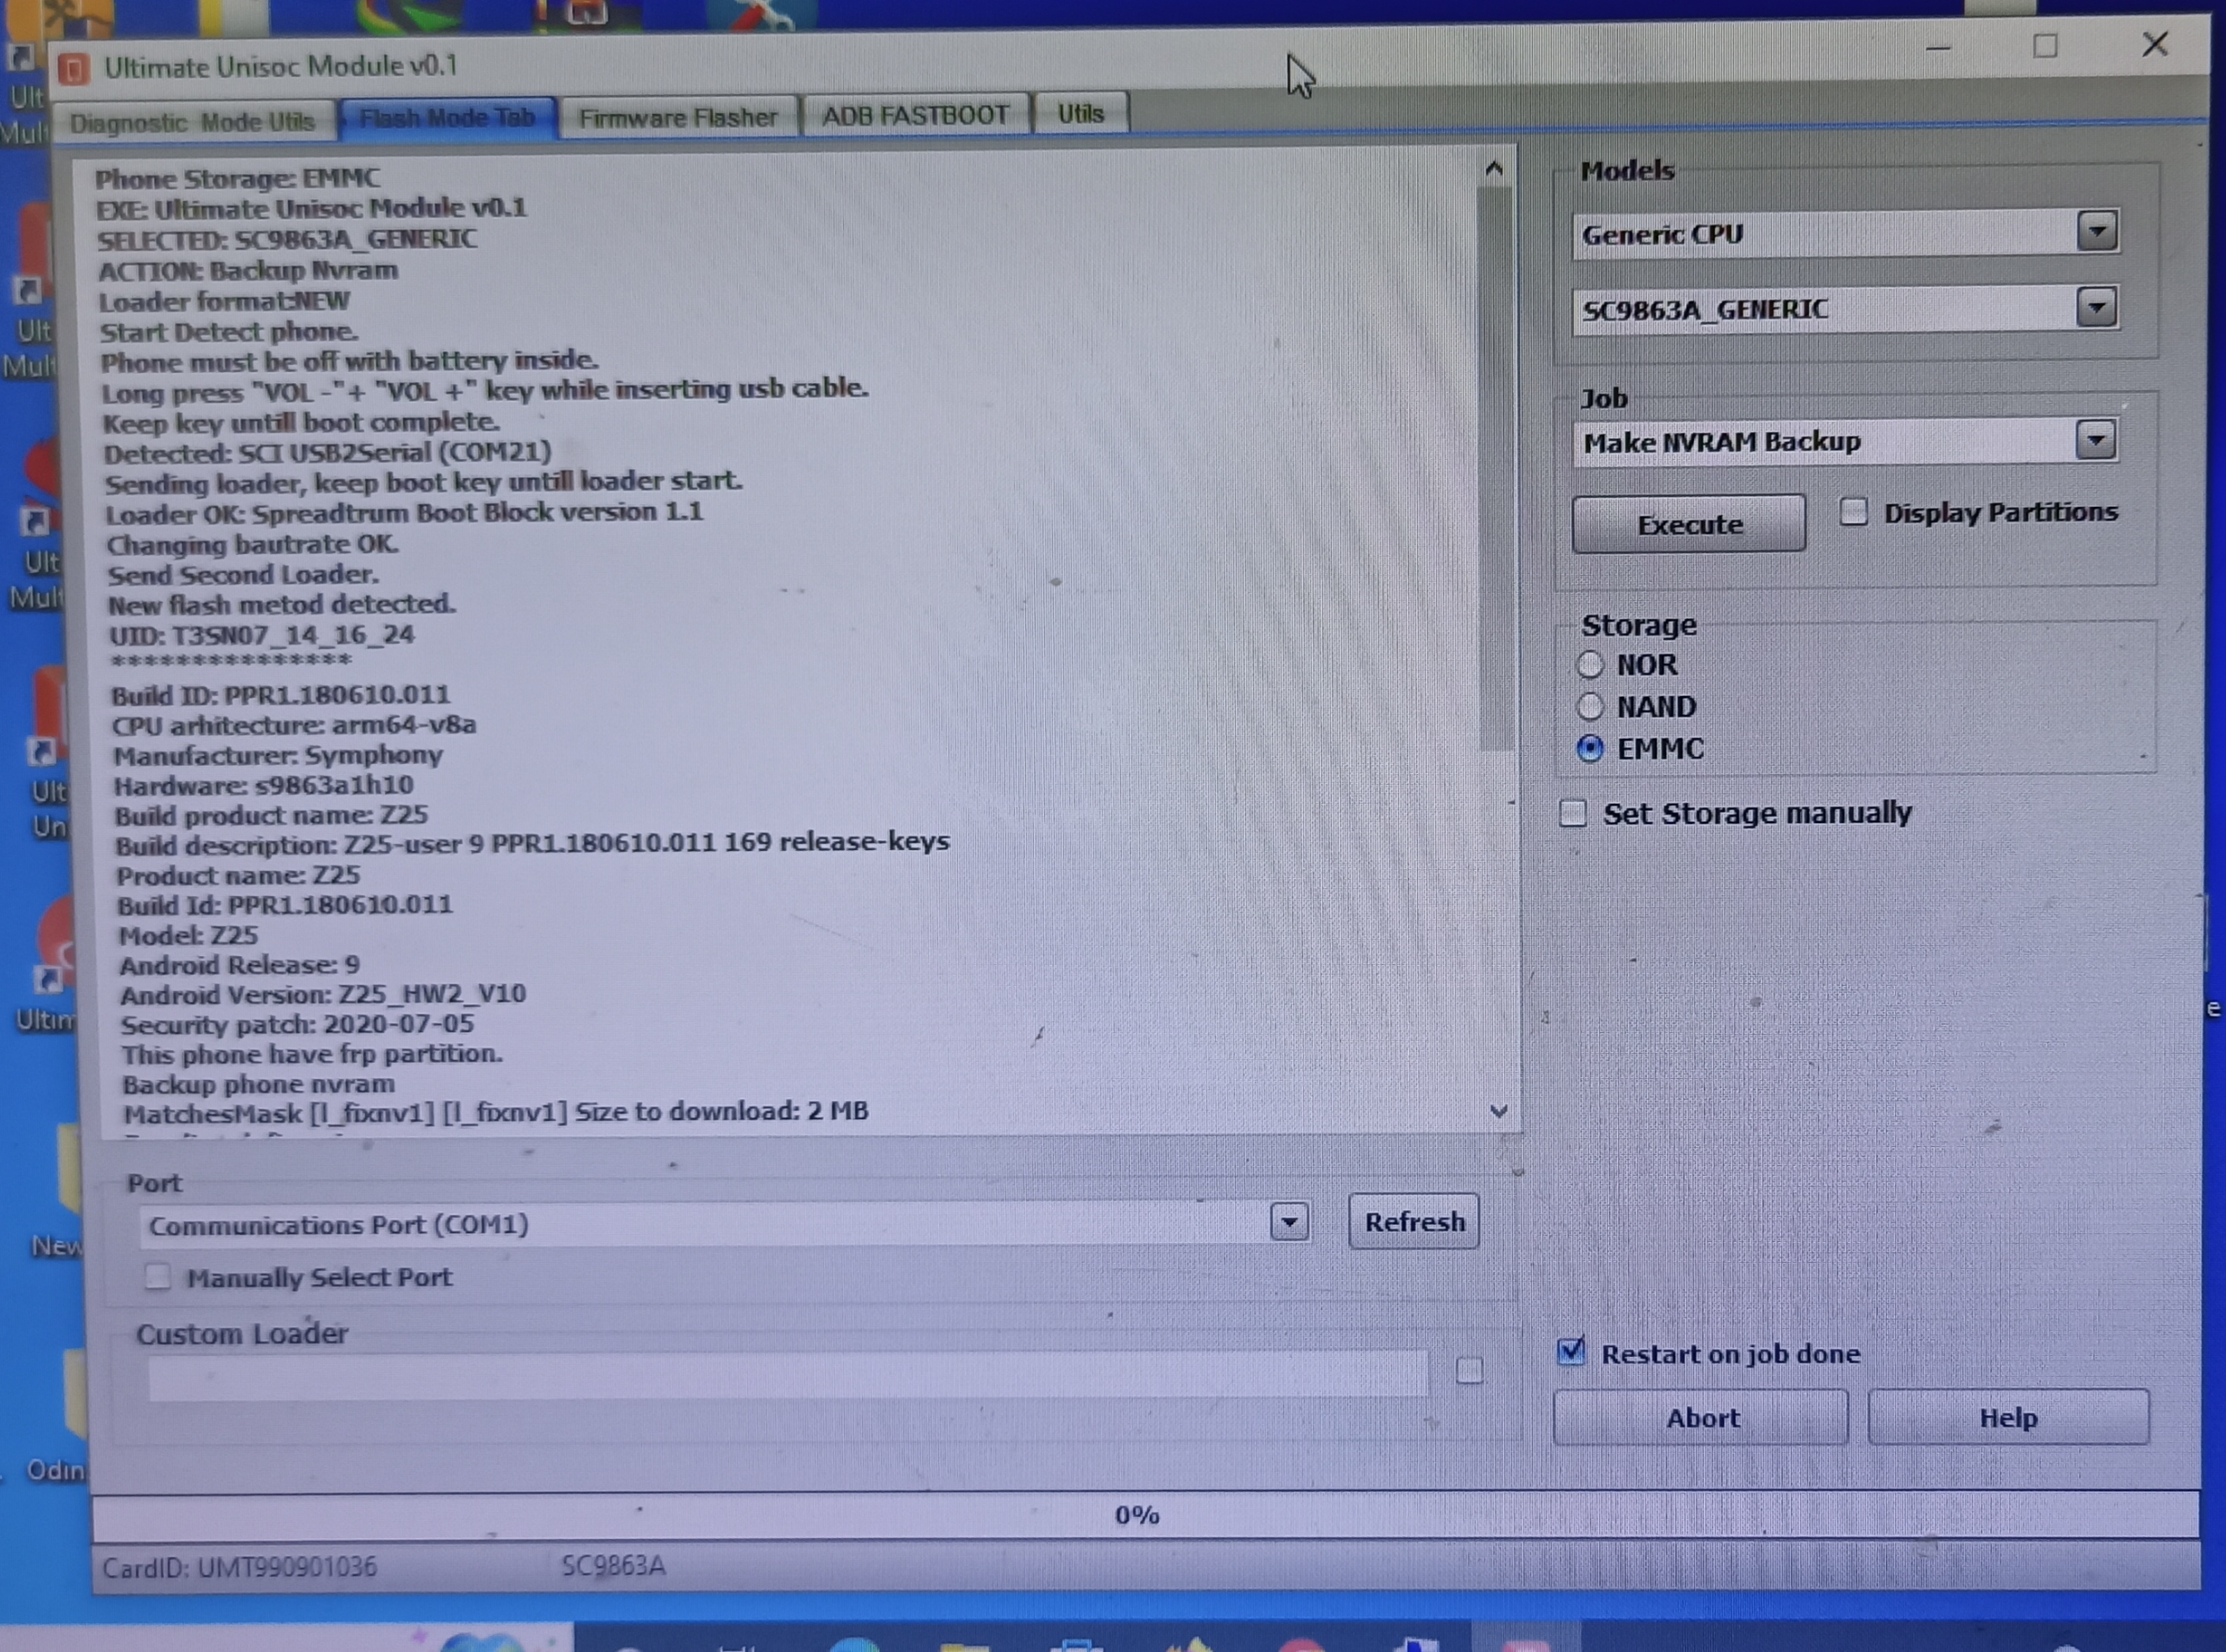2226x1652 pixels.
Task: Click the log scroll up arrow
Action: tap(1494, 169)
